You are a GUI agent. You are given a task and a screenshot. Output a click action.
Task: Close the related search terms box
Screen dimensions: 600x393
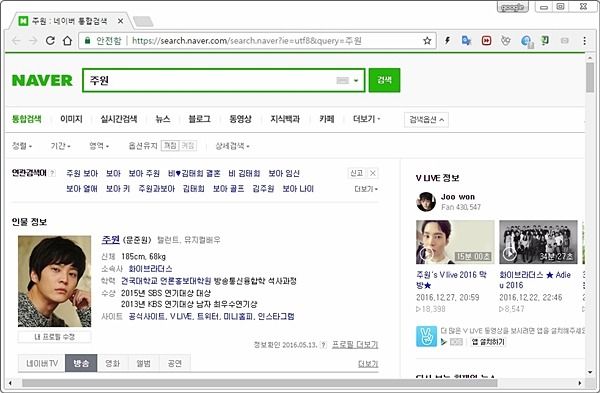(x=372, y=173)
